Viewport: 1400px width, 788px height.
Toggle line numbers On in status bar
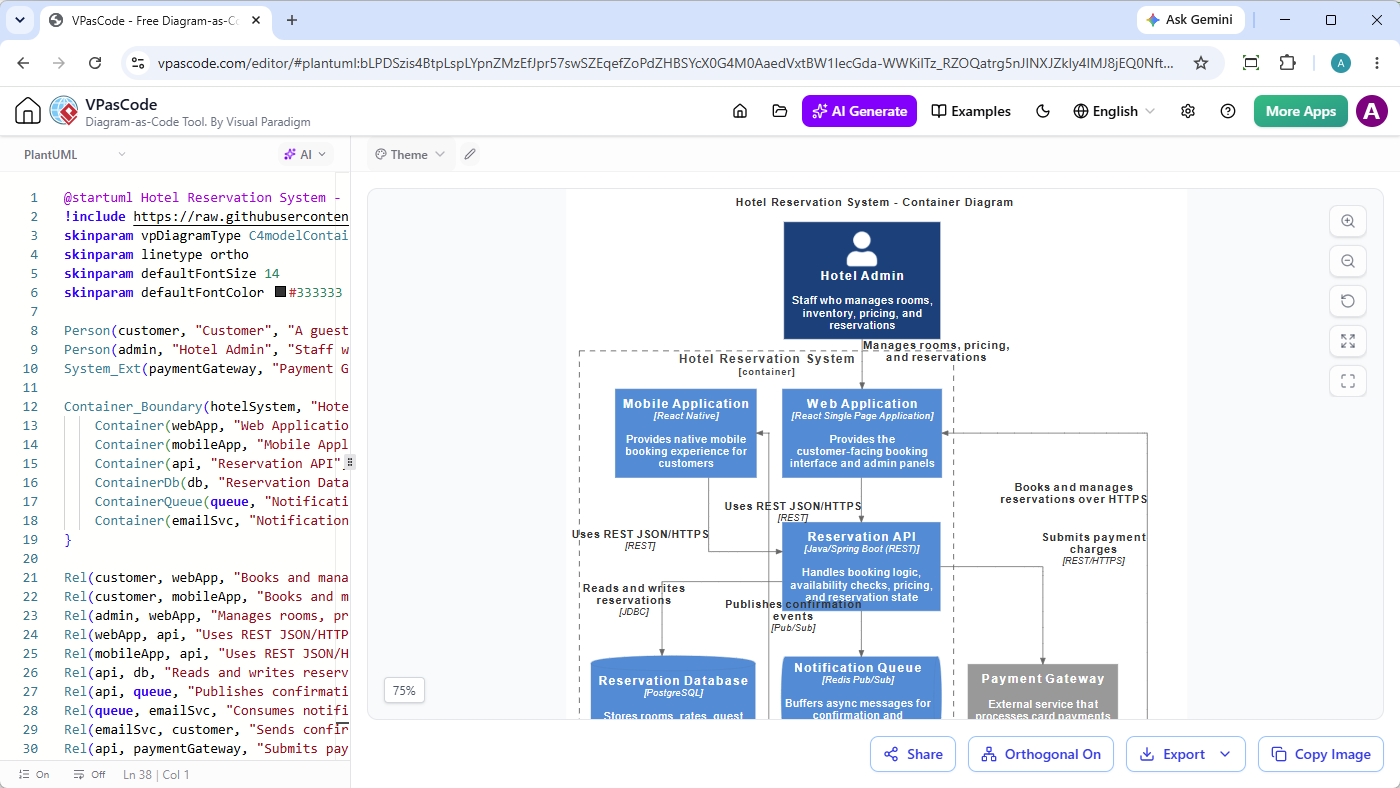pyautogui.click(x=33, y=775)
